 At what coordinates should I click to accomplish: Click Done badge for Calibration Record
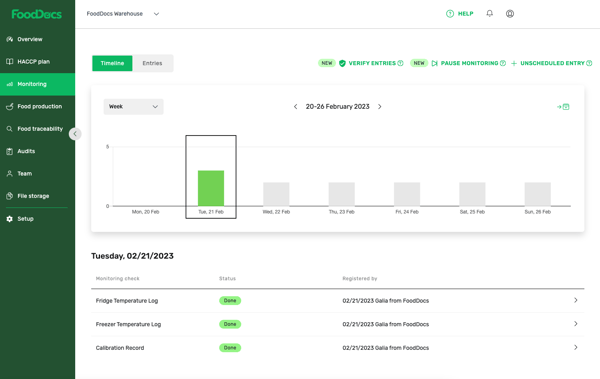pos(230,348)
